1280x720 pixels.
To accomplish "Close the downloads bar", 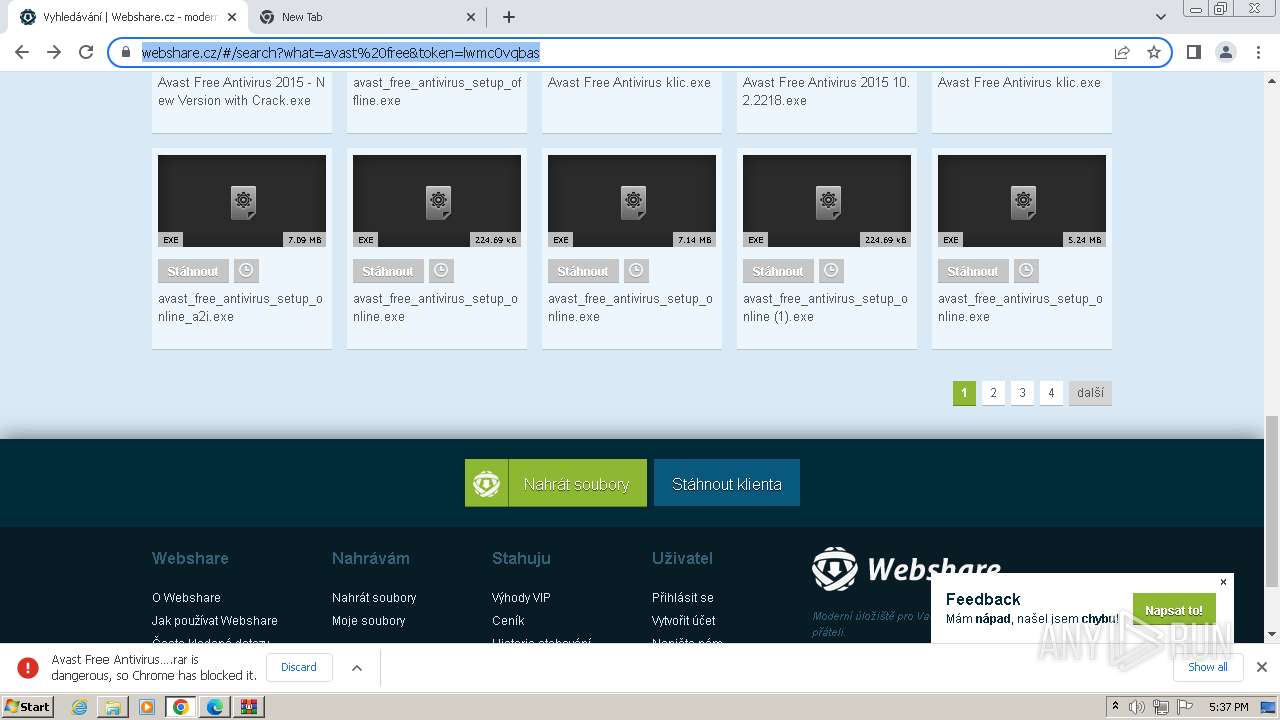I will (1262, 667).
